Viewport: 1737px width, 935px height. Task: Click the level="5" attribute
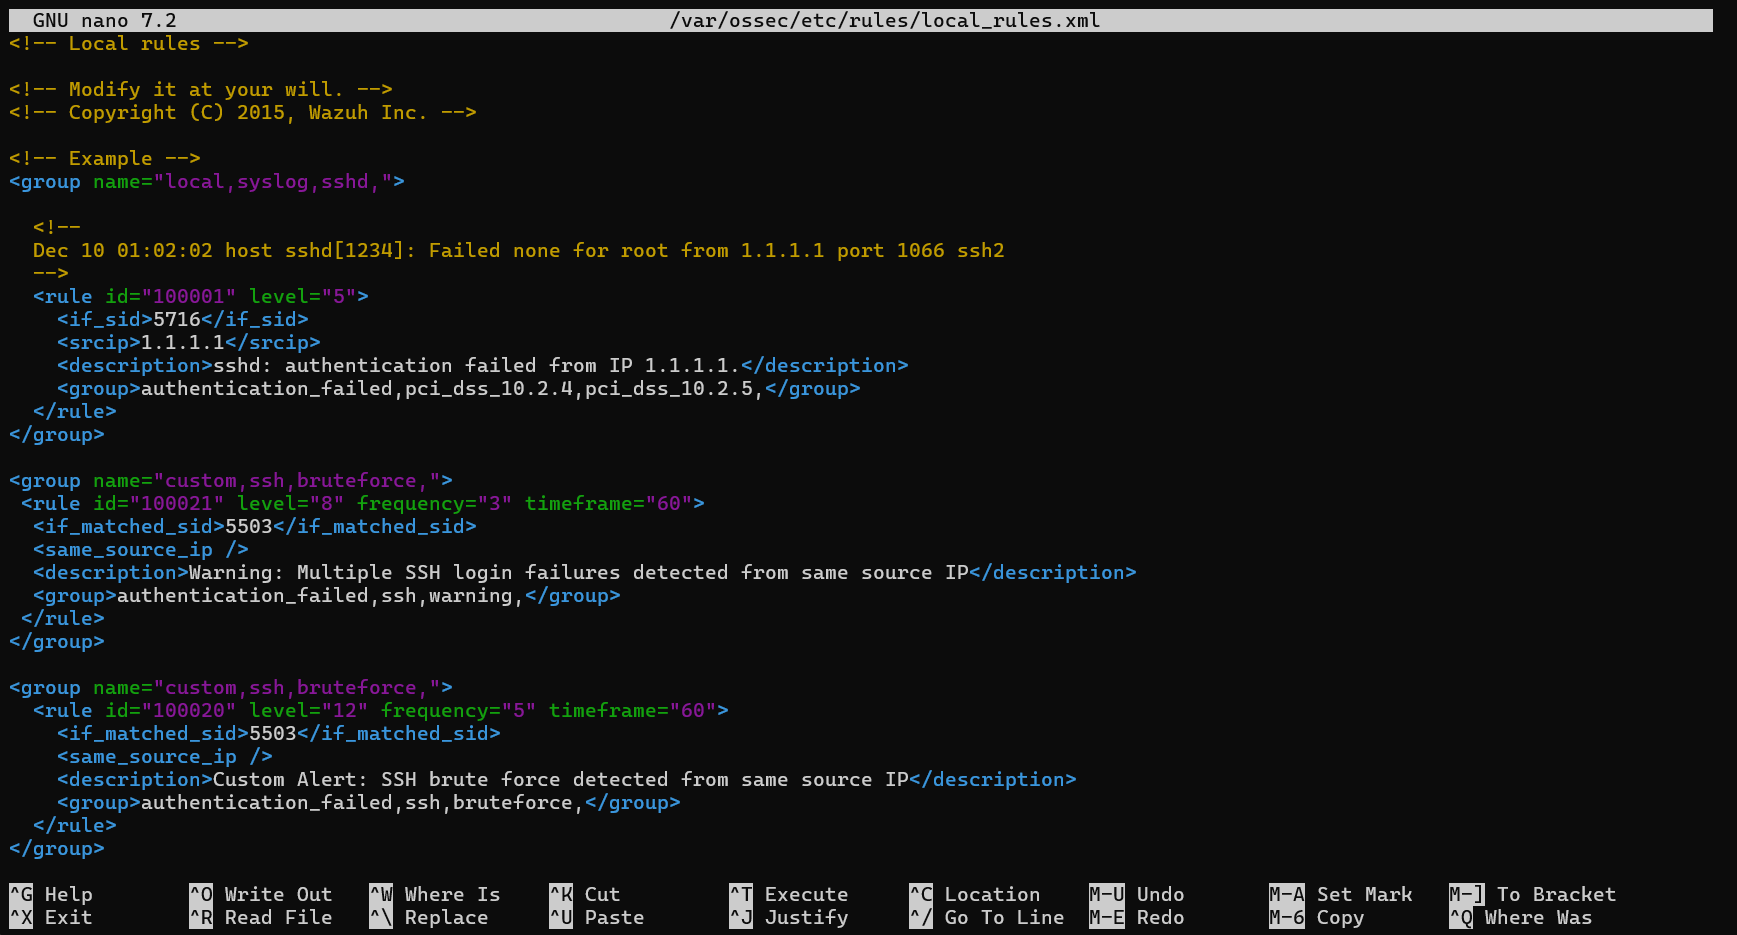click(x=303, y=296)
